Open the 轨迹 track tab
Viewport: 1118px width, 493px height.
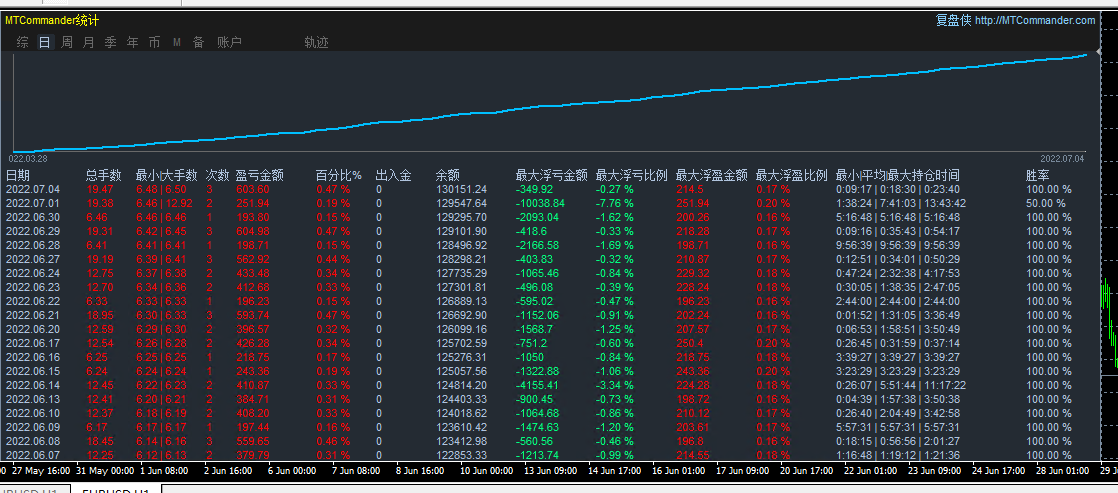tap(317, 43)
